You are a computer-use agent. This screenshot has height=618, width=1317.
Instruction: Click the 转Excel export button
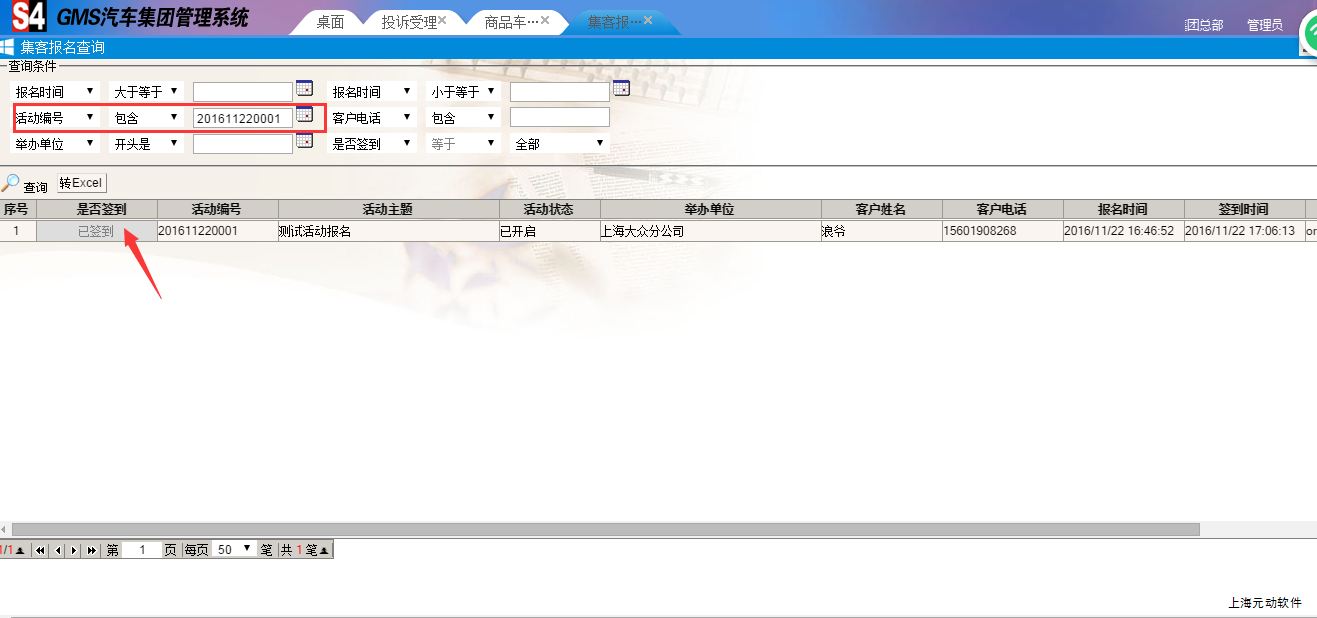(x=80, y=183)
